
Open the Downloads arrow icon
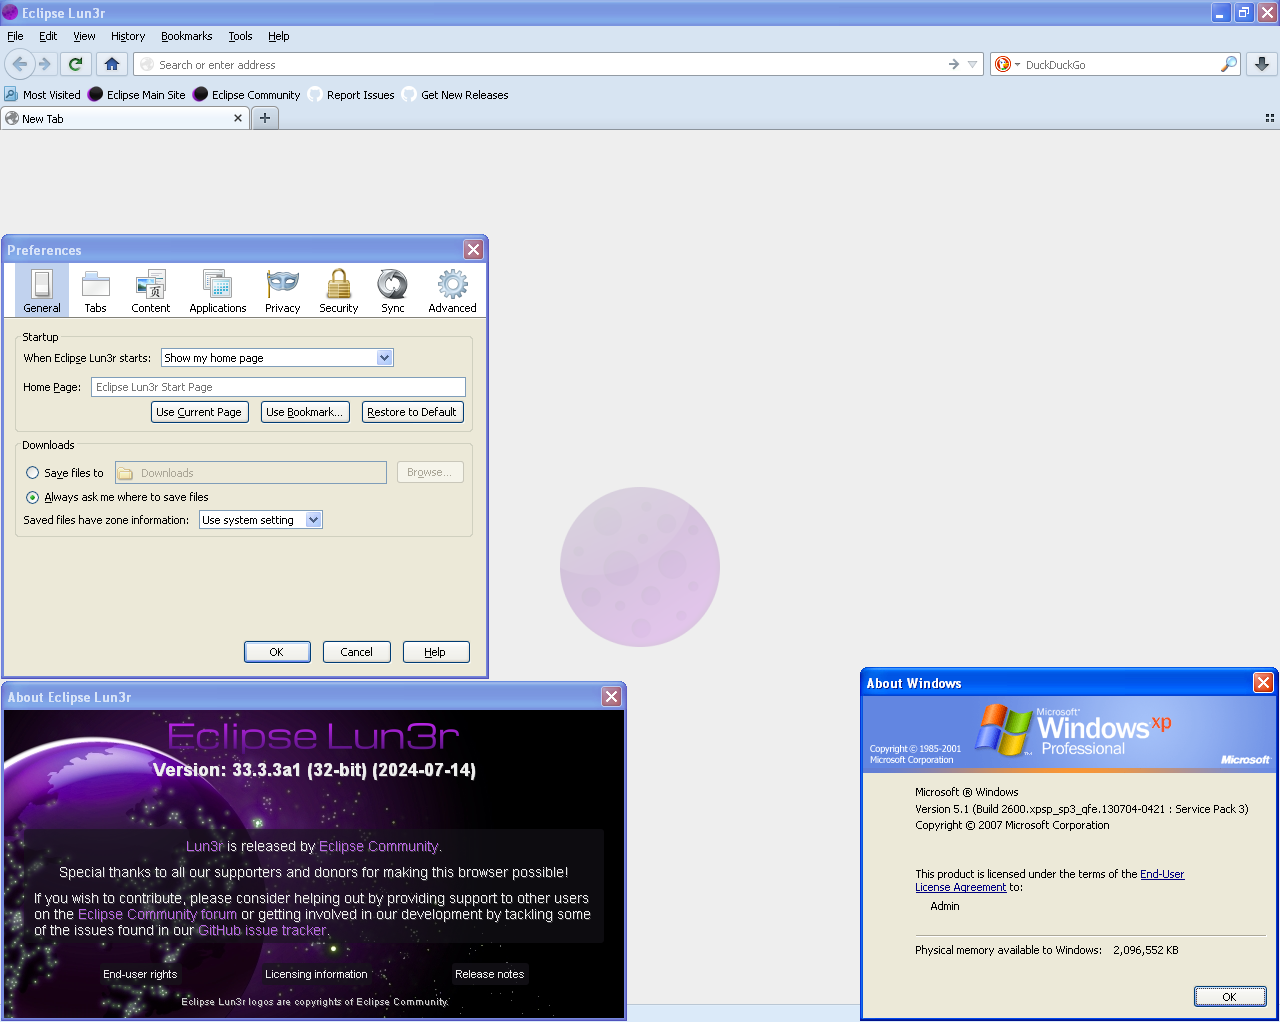(x=1262, y=64)
